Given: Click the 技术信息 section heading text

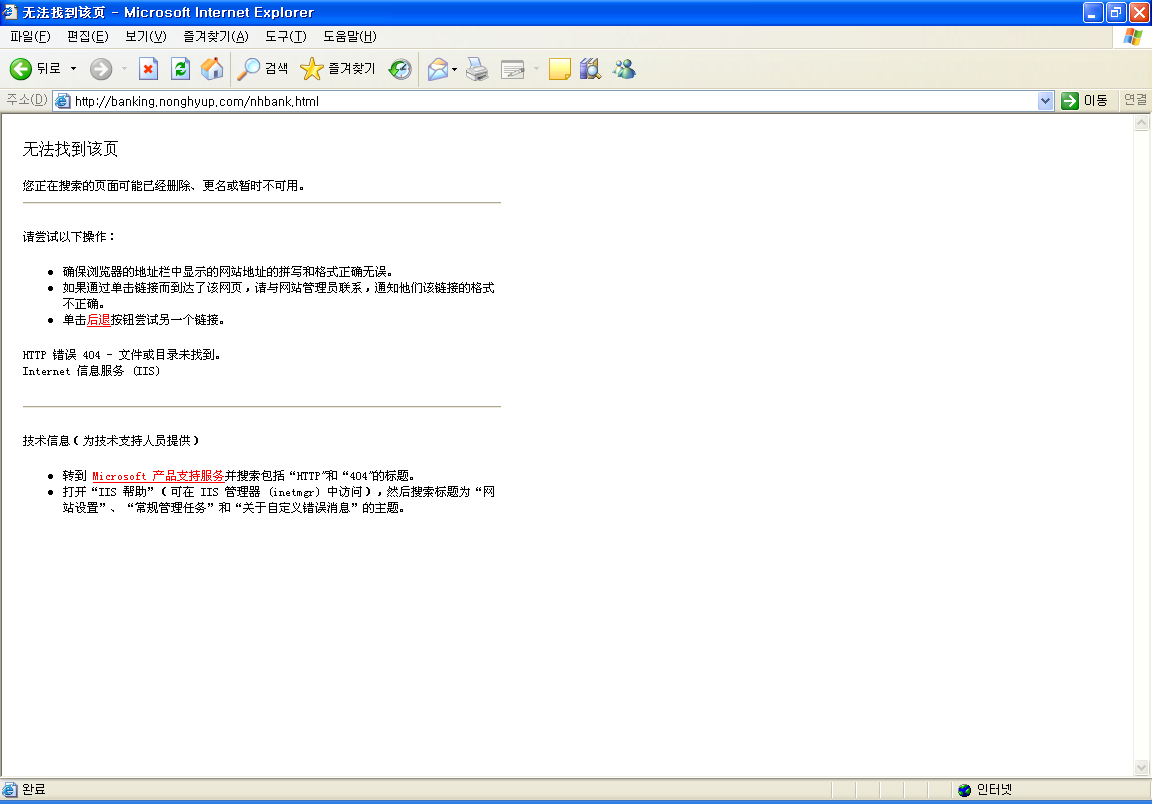Looking at the screenshot, I should click(x=111, y=441).
